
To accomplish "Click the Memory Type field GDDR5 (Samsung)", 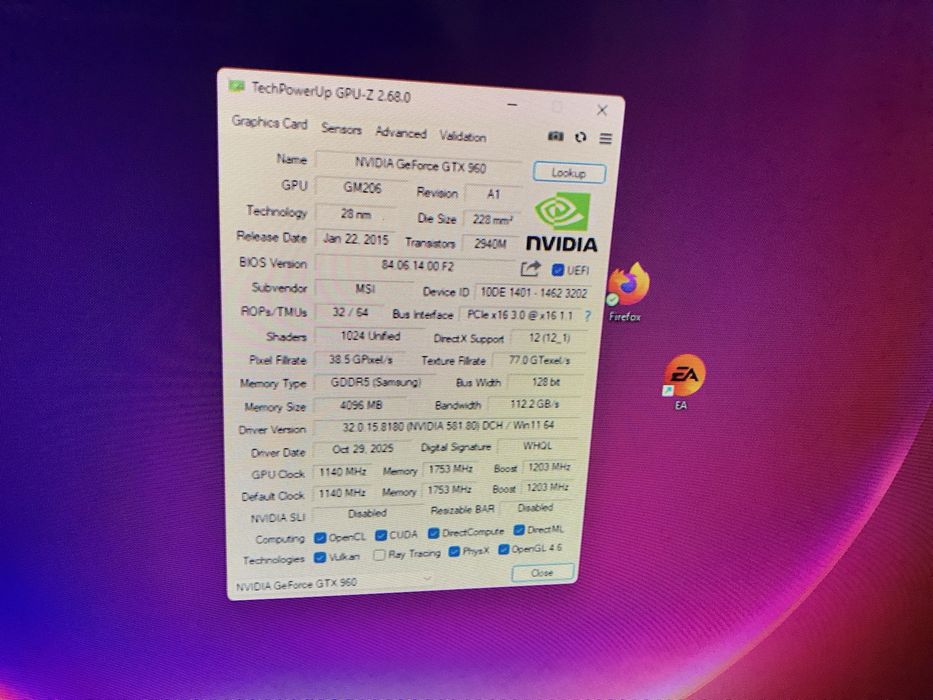I will [375, 382].
